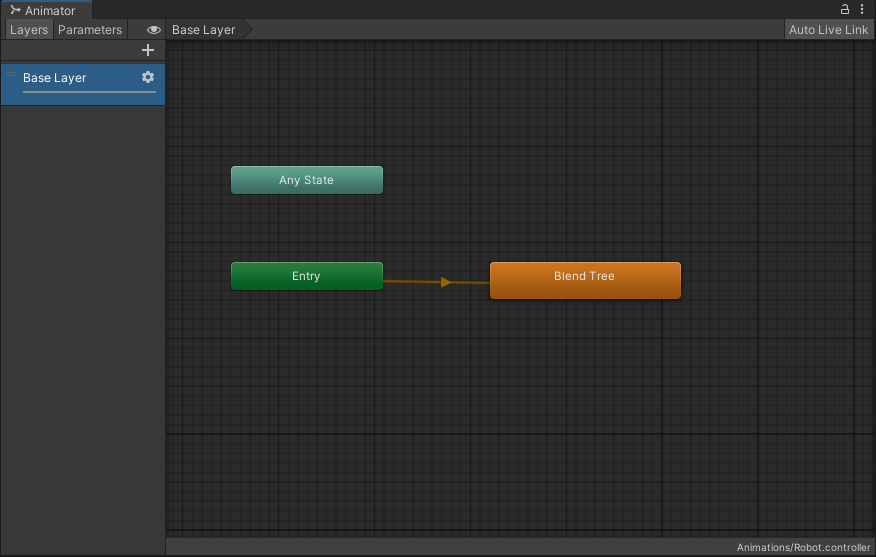Toggle the eye visibility icon
This screenshot has width=876, height=557.
[154, 30]
